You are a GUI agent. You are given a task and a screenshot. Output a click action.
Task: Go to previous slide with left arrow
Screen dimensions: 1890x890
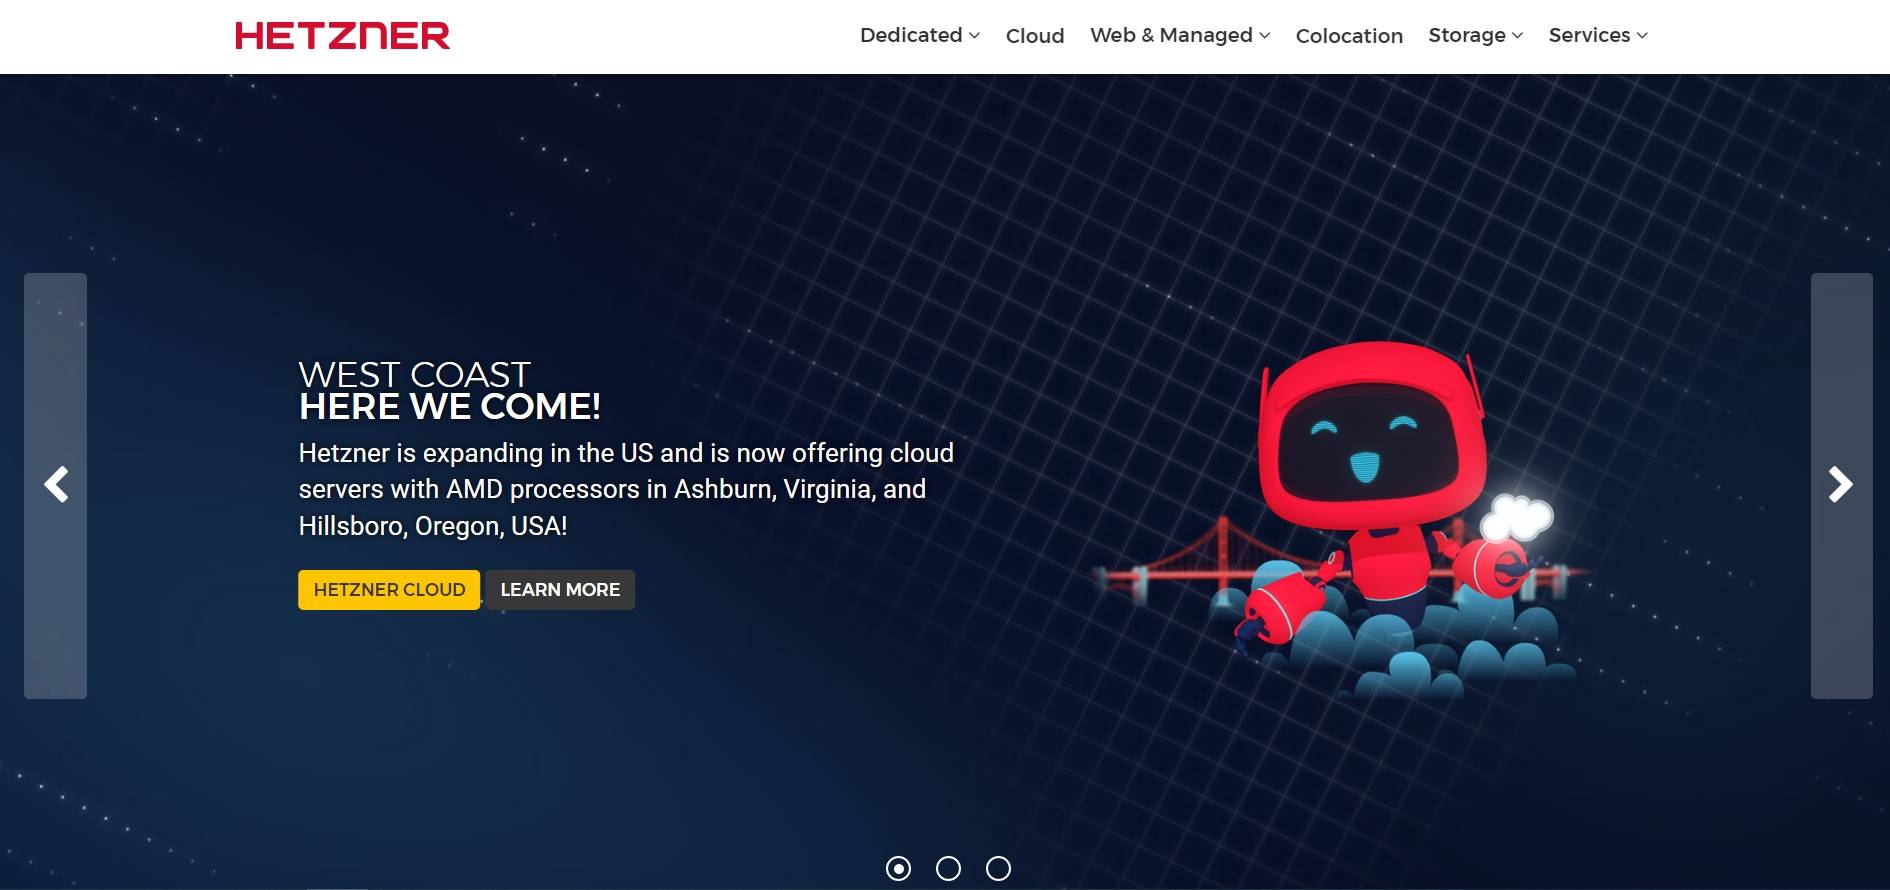(55, 485)
